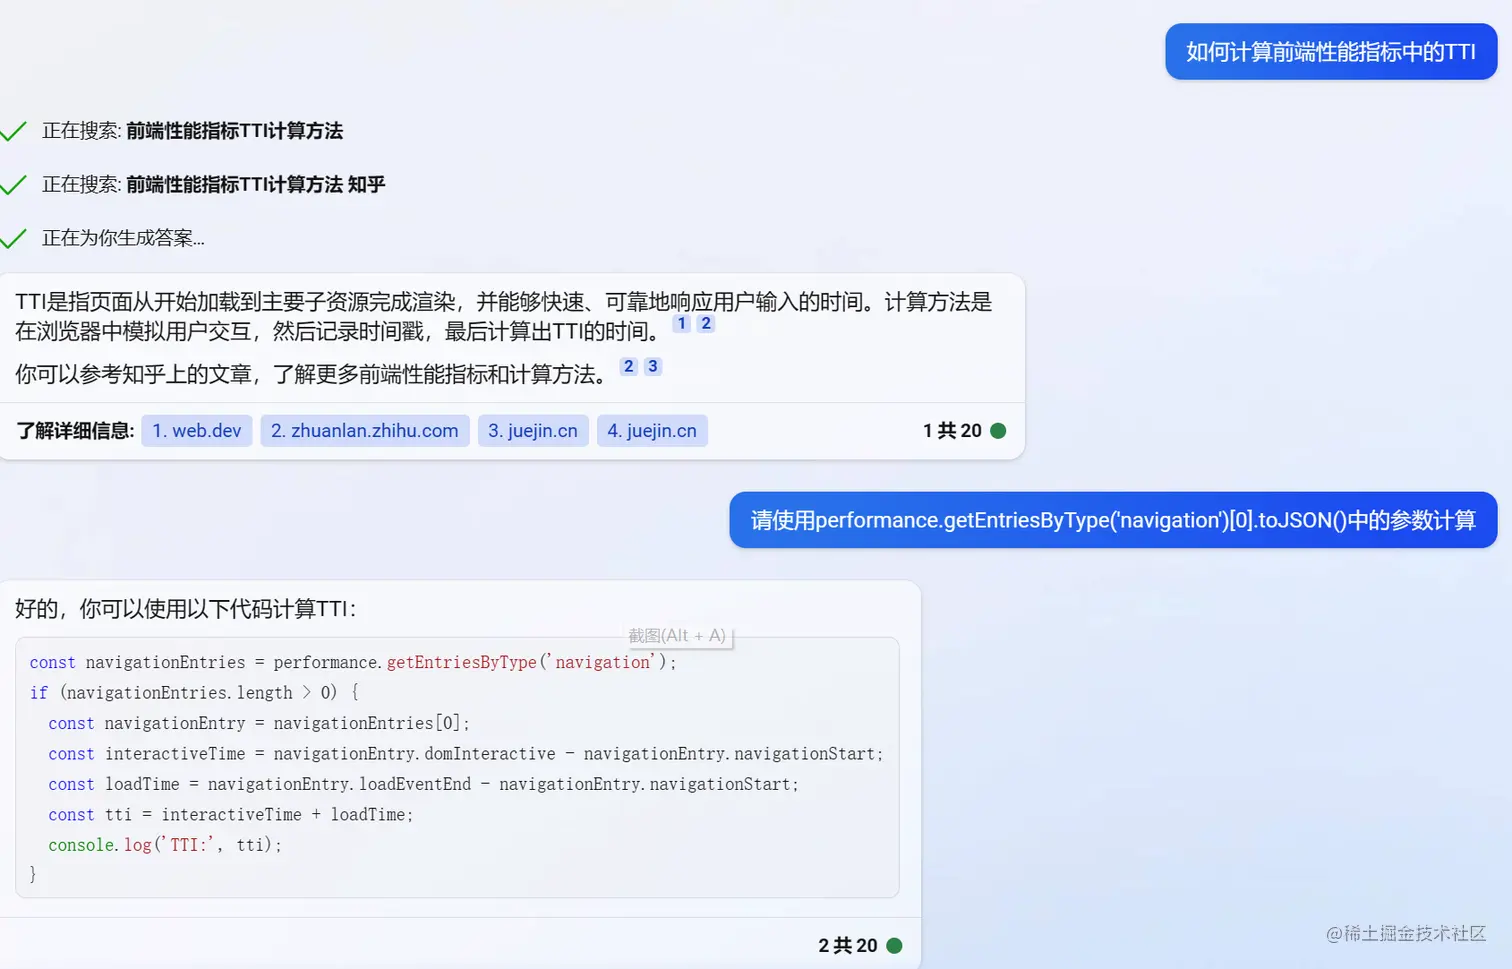Viewport: 1512px width, 969px height.
Task: Click citation 3 after the Zhihu article sentence
Action: (x=653, y=367)
